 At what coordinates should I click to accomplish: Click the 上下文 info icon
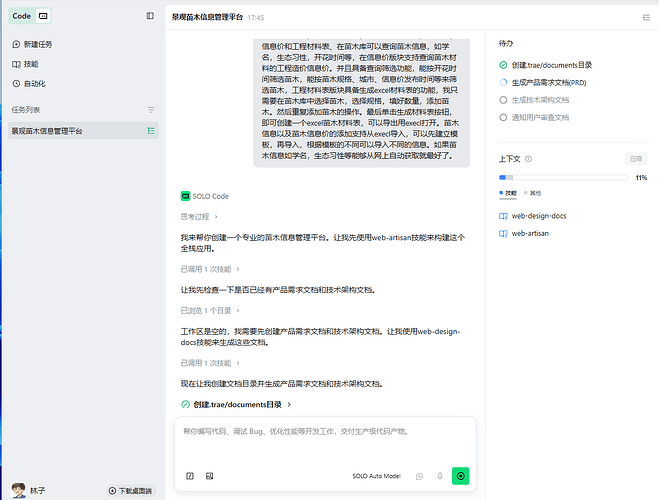pos(529,159)
